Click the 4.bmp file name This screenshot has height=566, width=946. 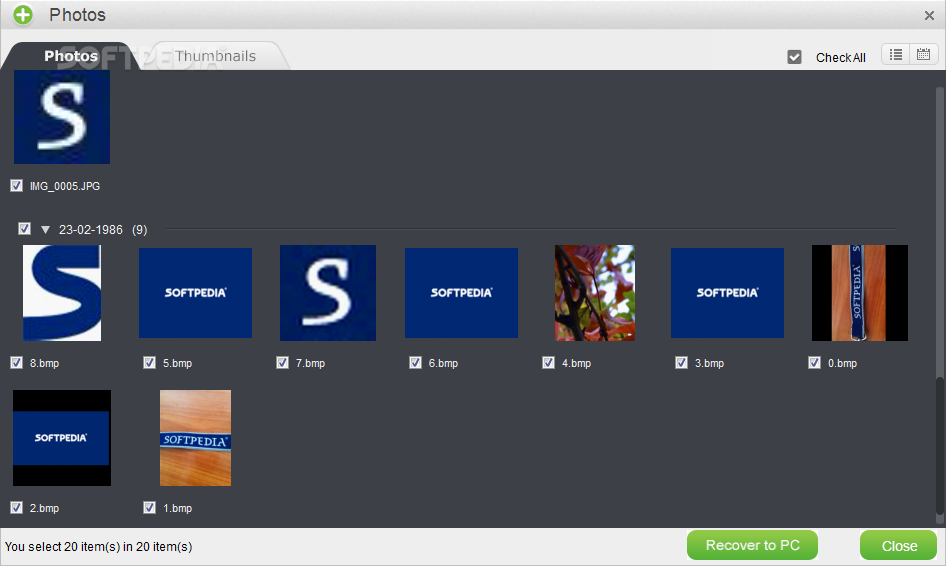coord(577,363)
